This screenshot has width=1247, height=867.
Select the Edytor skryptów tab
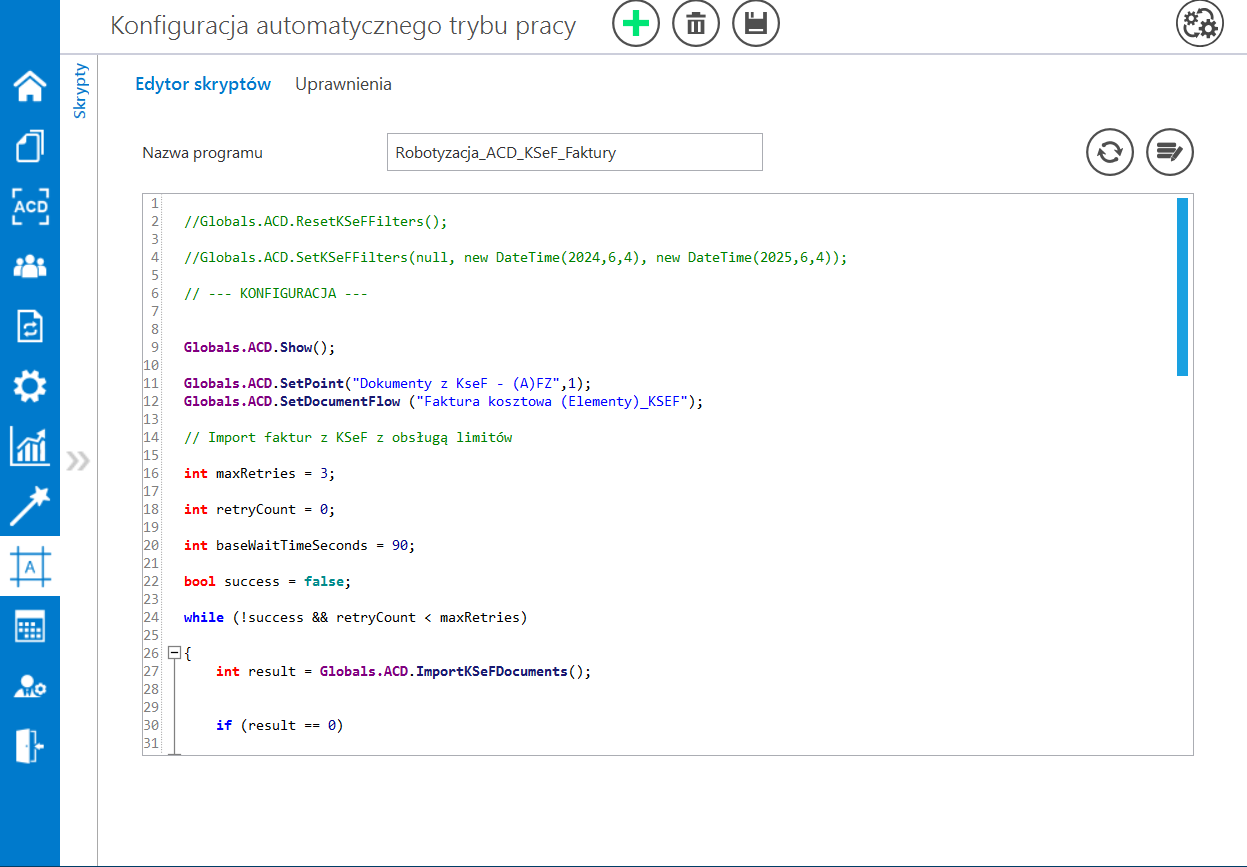tap(203, 84)
